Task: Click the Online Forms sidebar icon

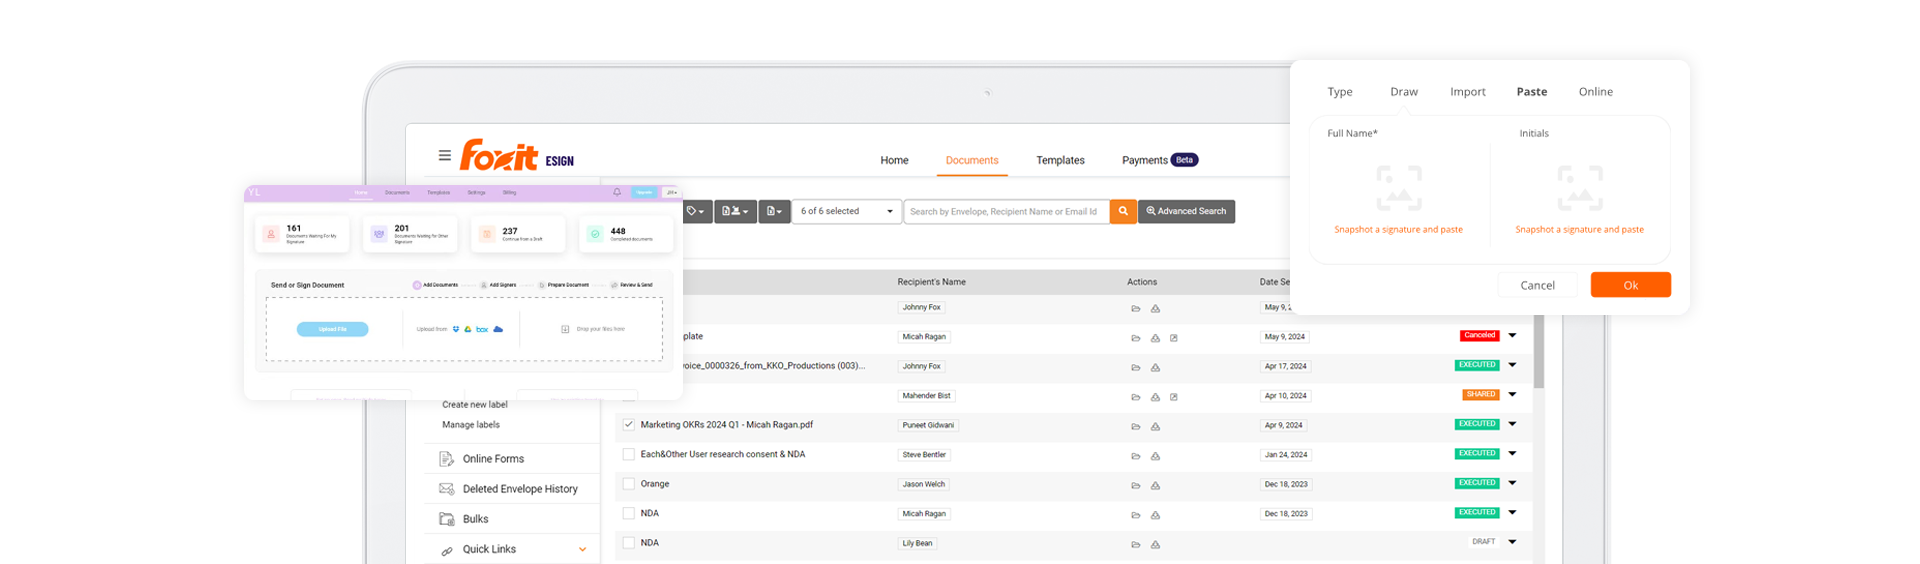Action: [x=447, y=459]
